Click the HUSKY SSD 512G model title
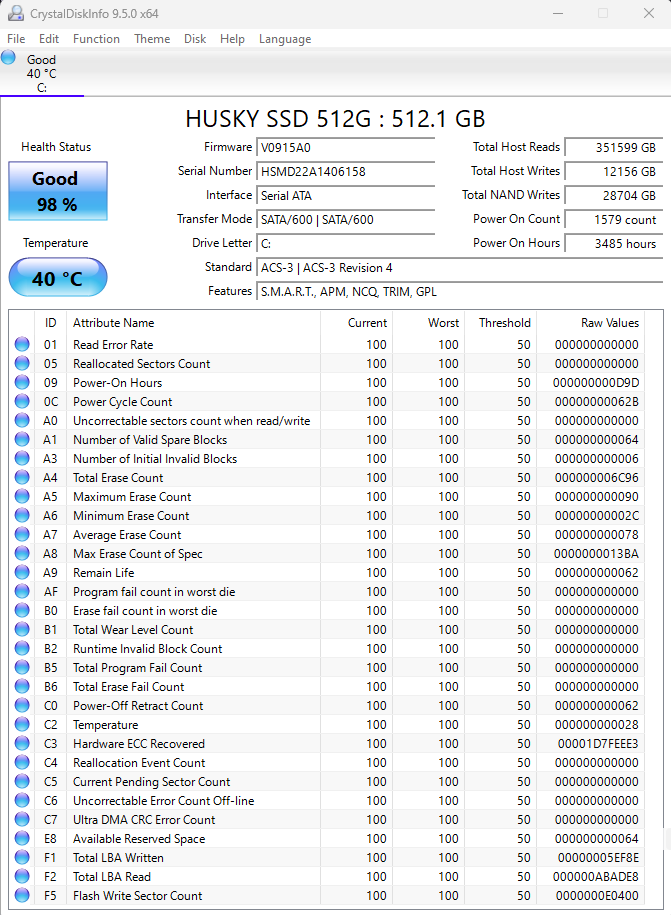The width and height of the screenshot is (671, 915). tap(336, 118)
